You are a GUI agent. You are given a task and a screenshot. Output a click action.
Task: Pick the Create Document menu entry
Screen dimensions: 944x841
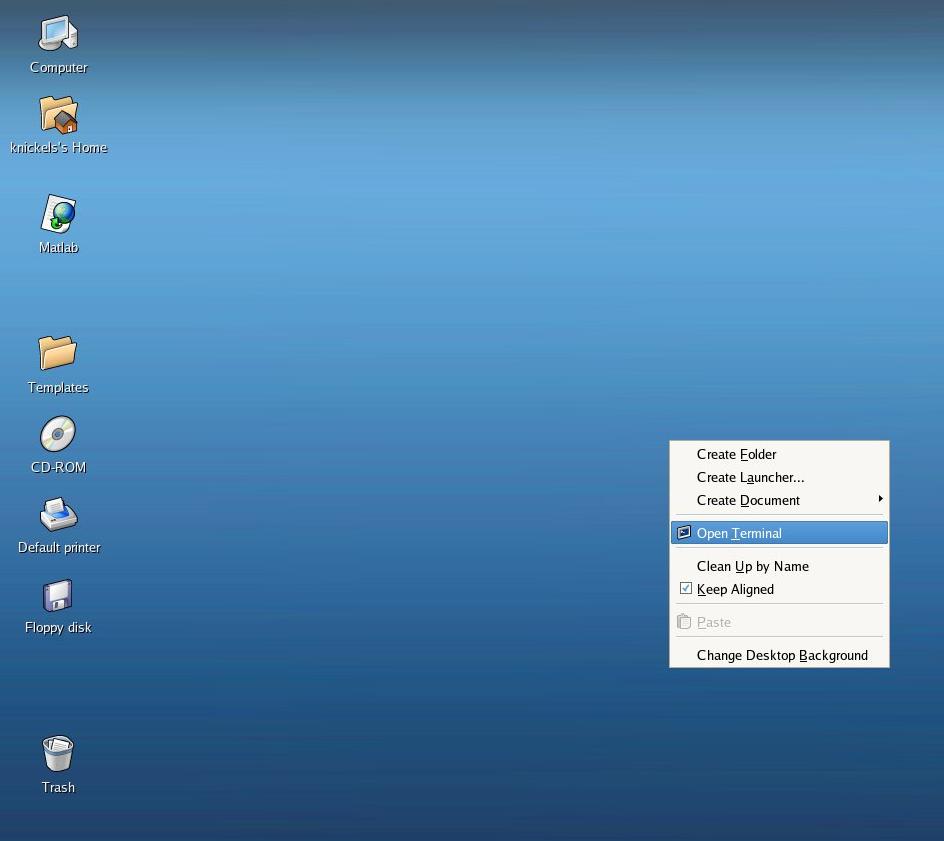779,500
